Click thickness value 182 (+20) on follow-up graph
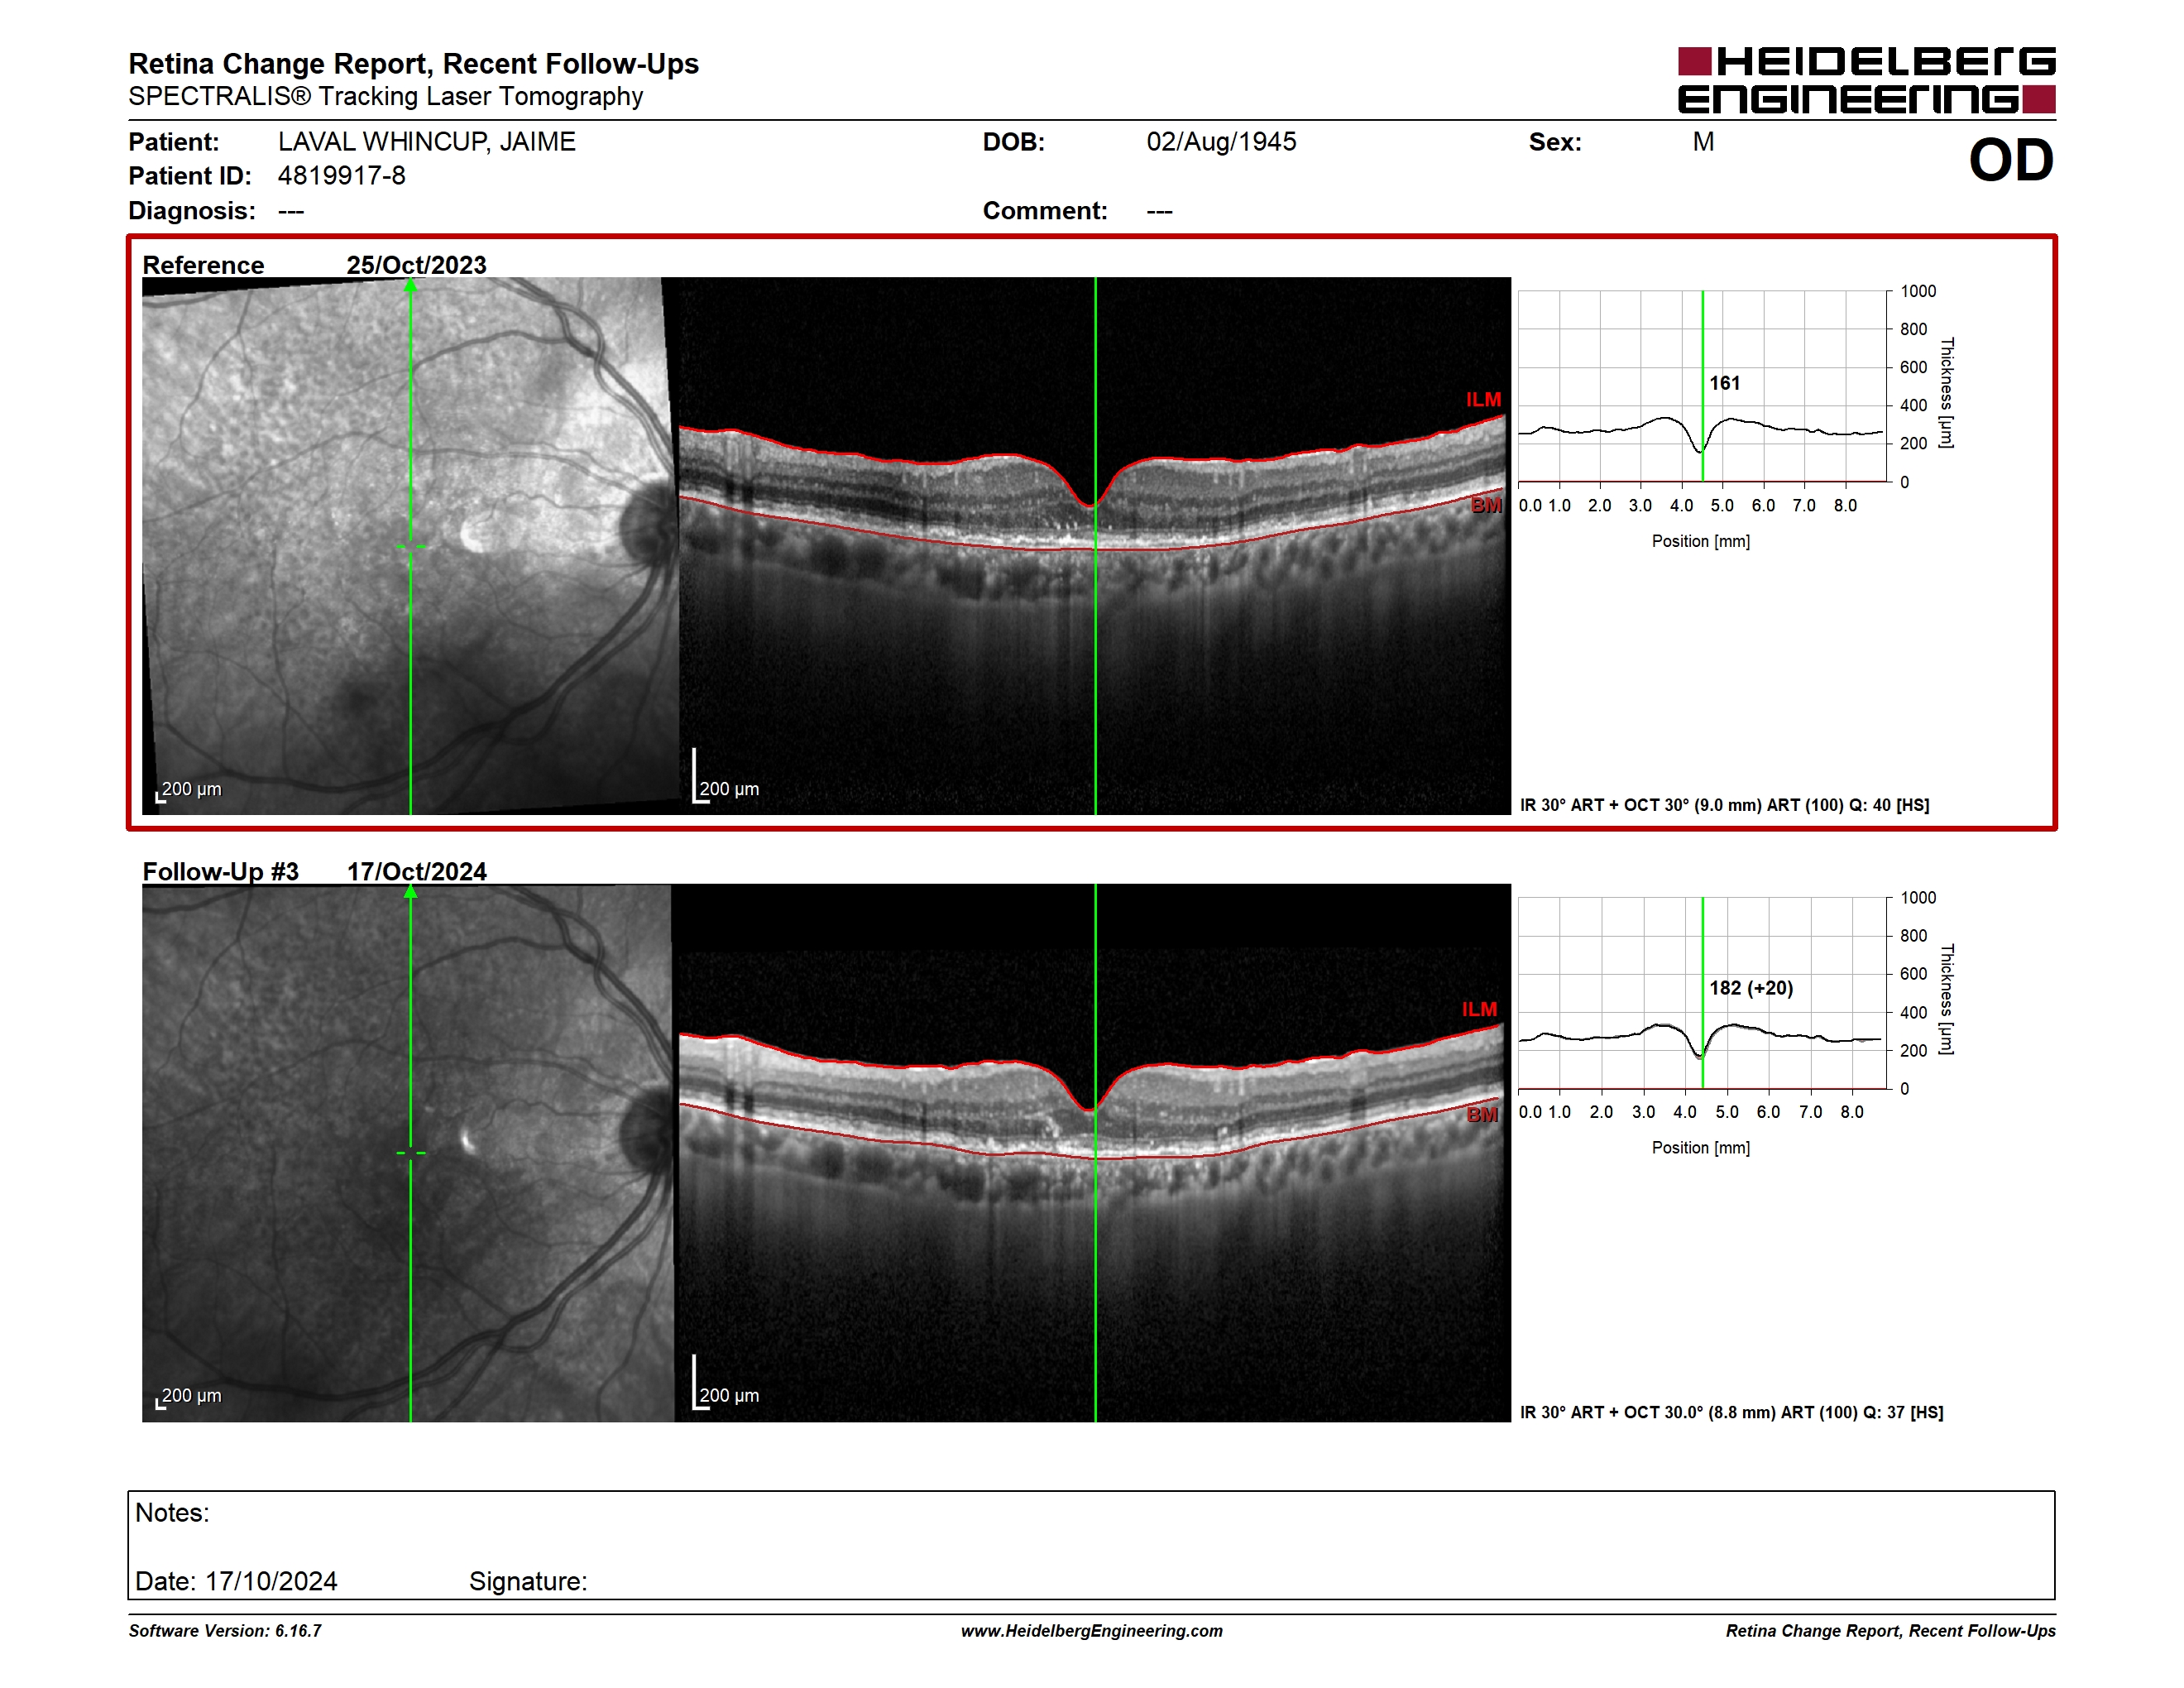Image resolution: width=2184 pixels, height=1688 pixels. [x=1751, y=988]
